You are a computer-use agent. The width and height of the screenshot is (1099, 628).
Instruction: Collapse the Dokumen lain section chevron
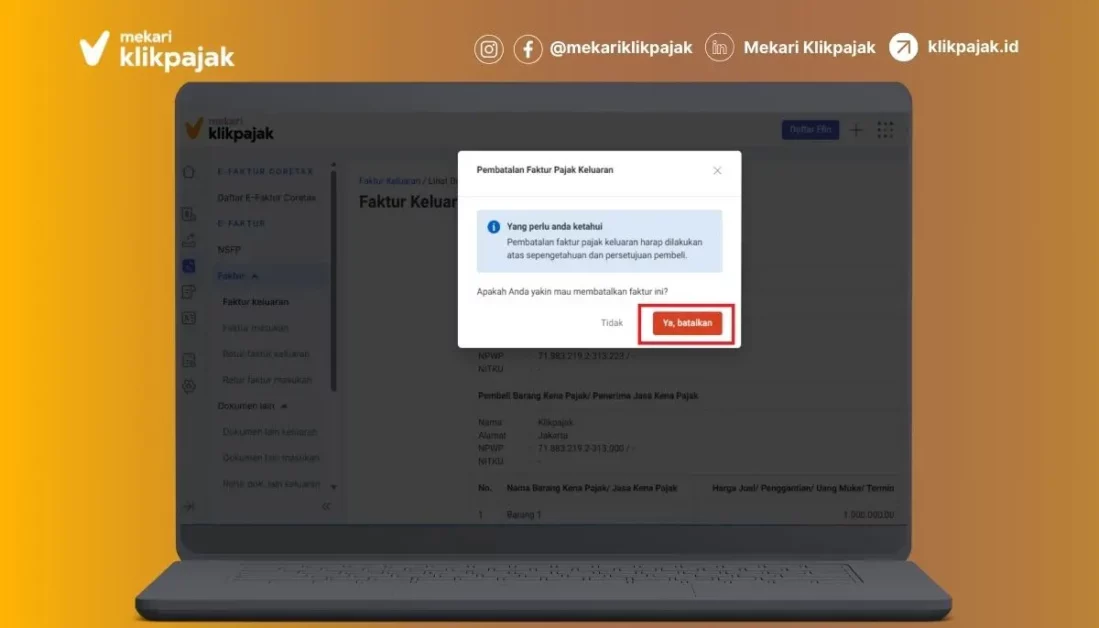(x=284, y=406)
